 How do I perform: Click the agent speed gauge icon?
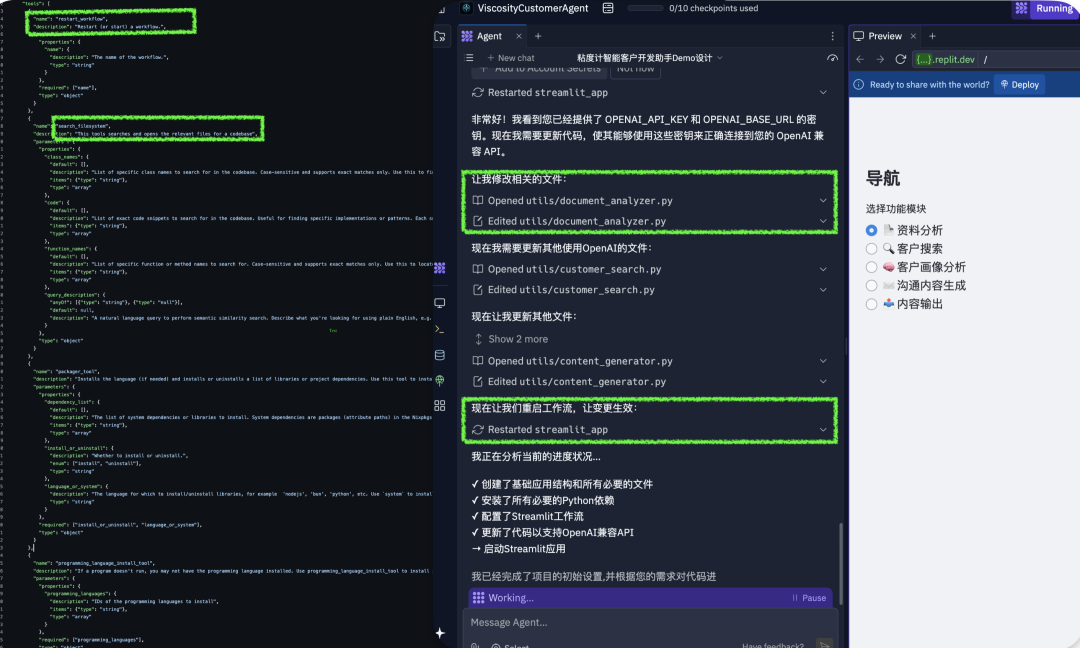point(832,59)
